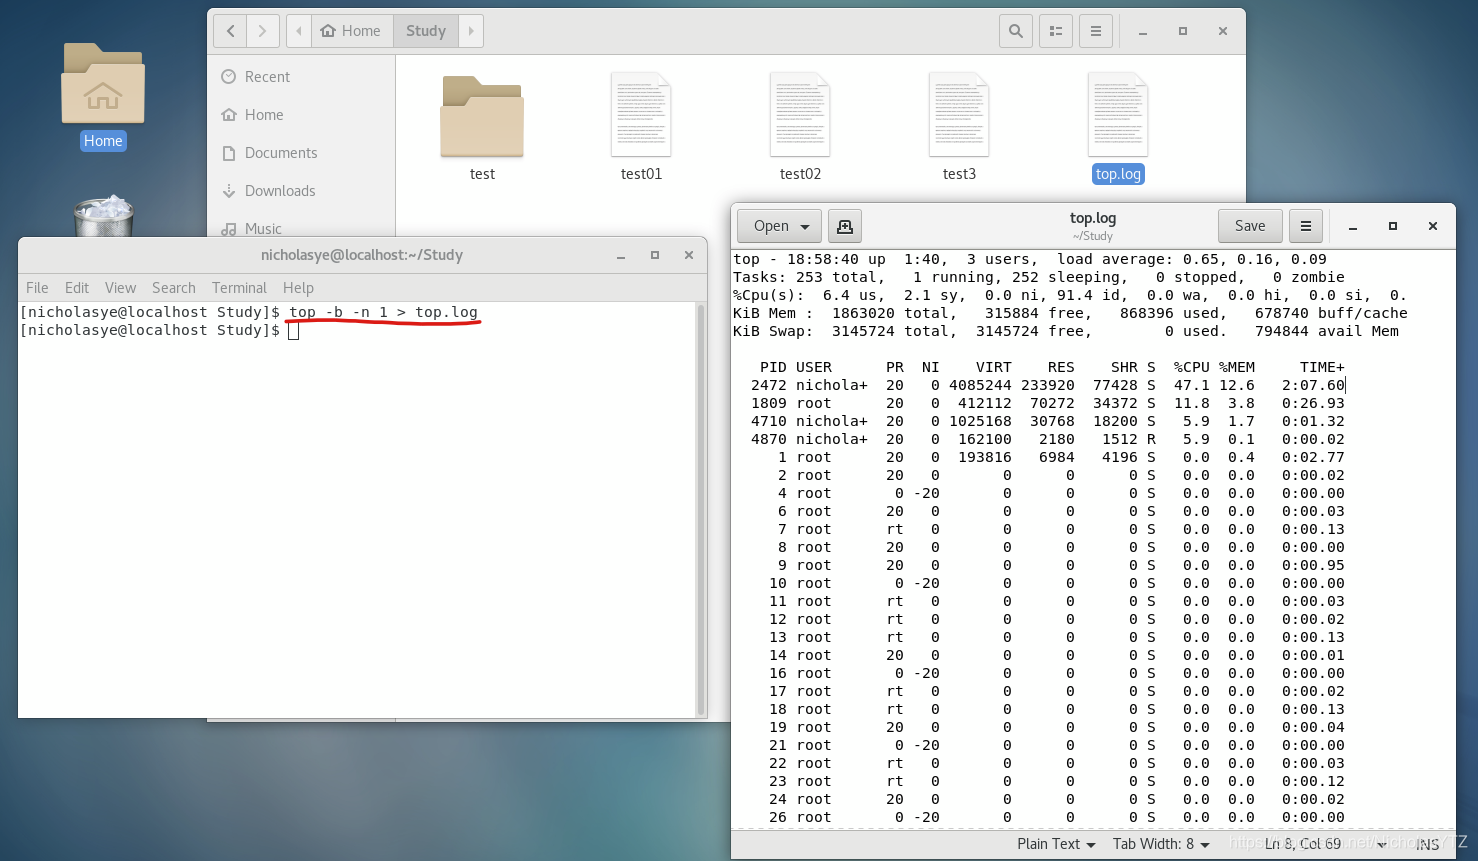Click the terminal title nicholasye@localhost:~/Study
Screen dimensions: 1478x861
click(362, 255)
